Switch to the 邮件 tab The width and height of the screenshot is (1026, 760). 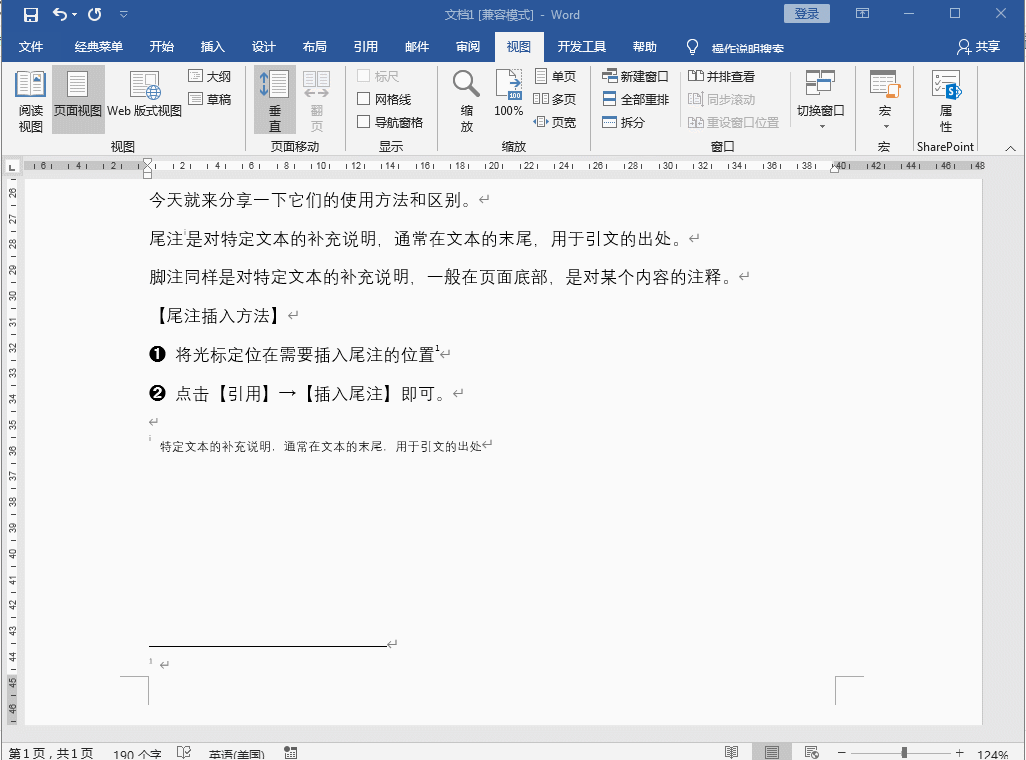[x=417, y=47]
